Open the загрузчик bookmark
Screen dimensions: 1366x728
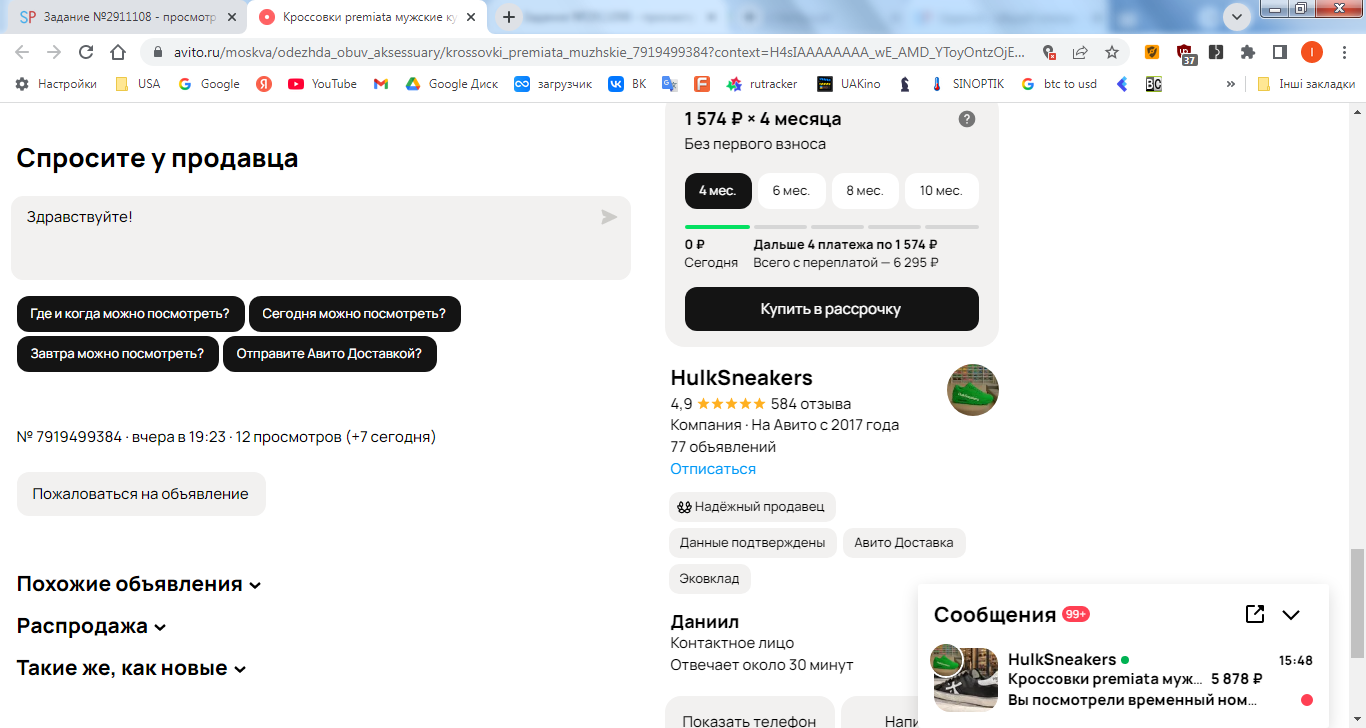553,84
